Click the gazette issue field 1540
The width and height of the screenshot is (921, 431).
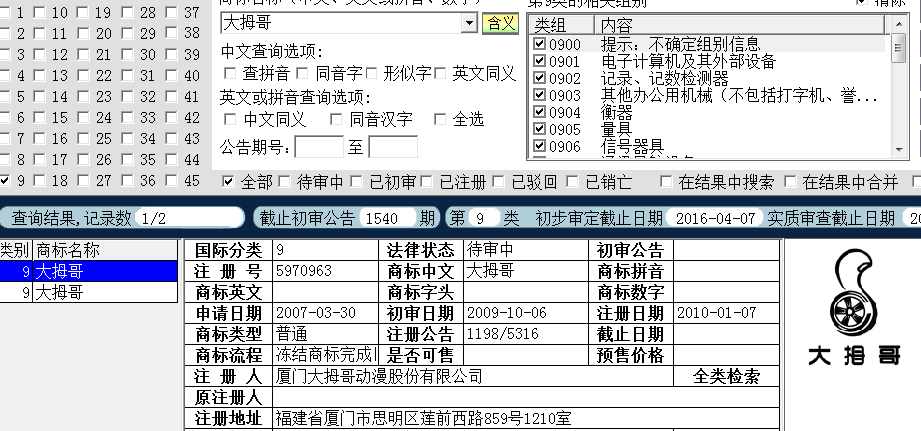(x=388, y=219)
